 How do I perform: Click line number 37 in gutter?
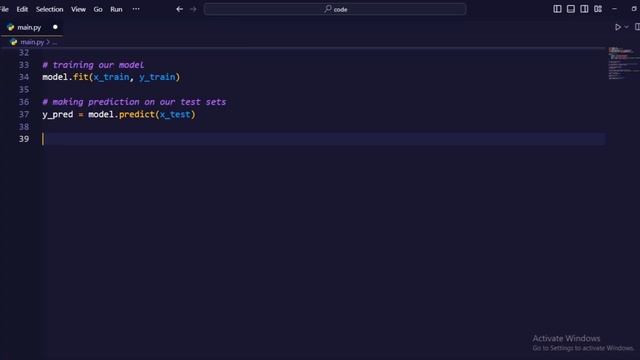[24, 115]
